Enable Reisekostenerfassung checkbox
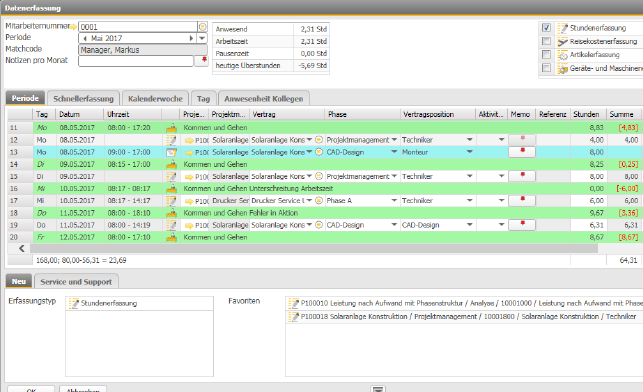The image size is (643, 392). [546, 41]
